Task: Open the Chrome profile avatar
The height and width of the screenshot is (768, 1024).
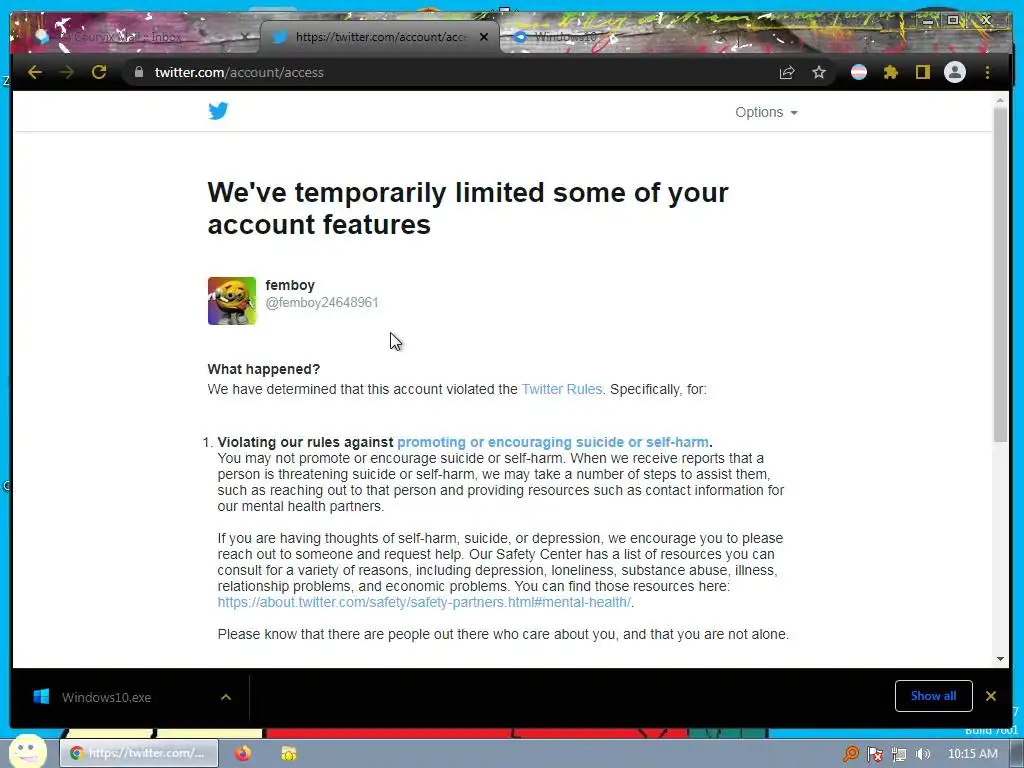Action: tap(955, 72)
